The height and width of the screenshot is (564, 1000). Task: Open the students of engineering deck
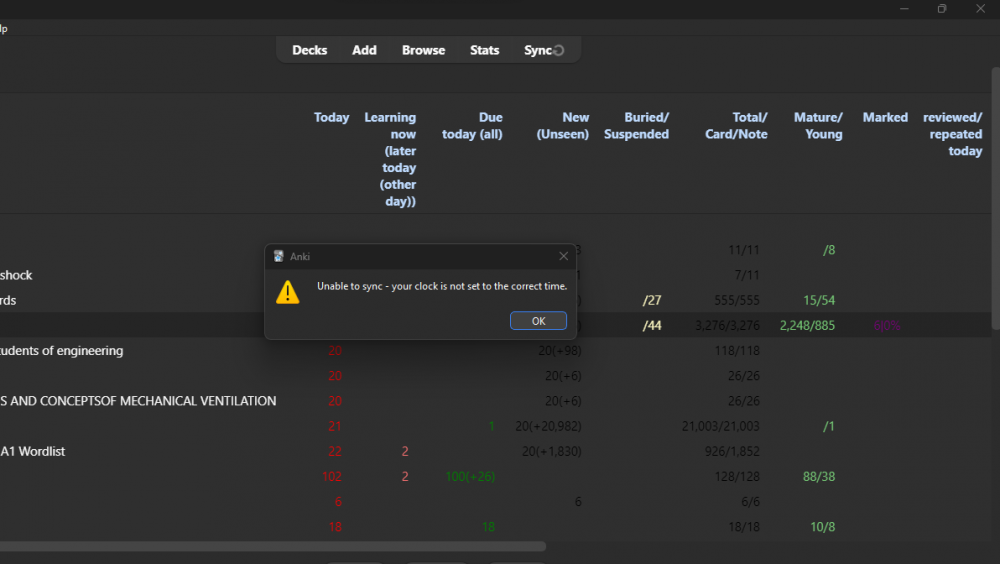pos(61,351)
